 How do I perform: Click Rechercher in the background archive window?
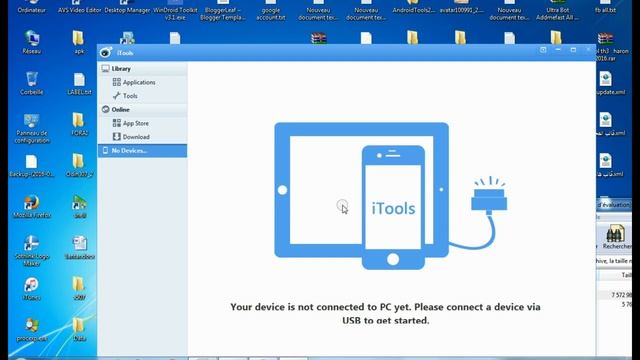pos(616,237)
